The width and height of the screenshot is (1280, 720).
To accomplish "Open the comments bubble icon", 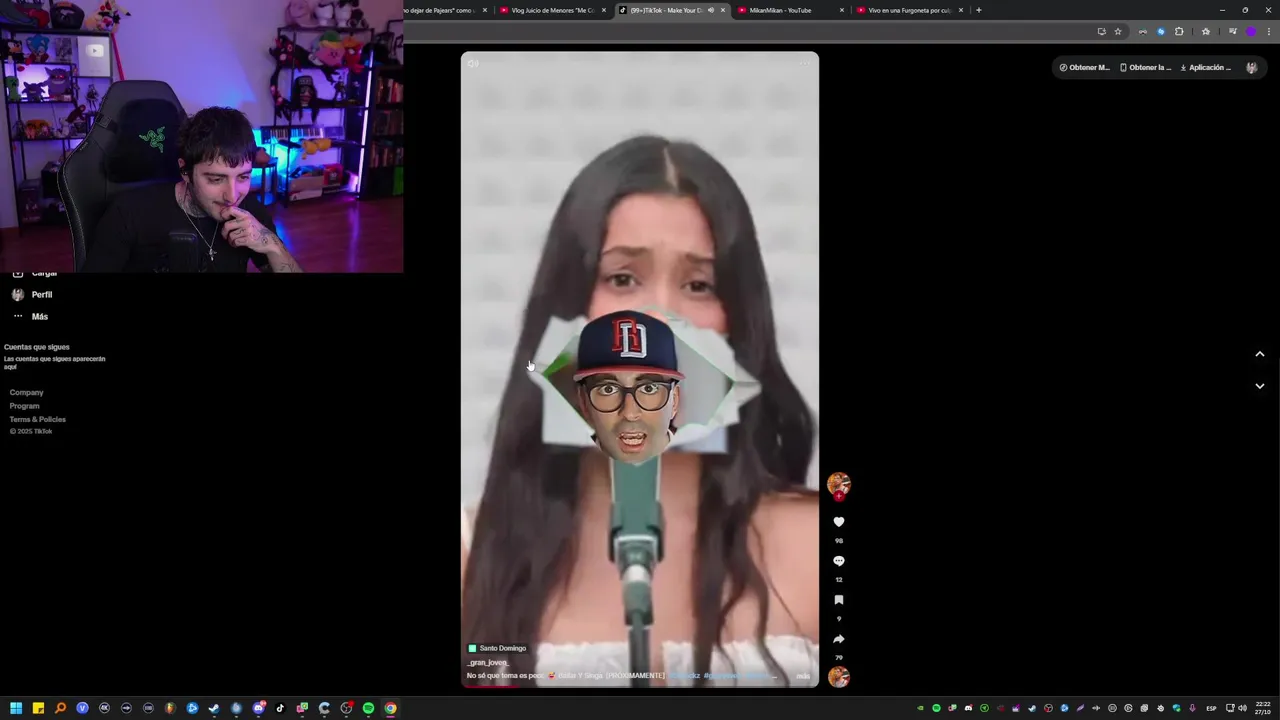I will coord(839,561).
